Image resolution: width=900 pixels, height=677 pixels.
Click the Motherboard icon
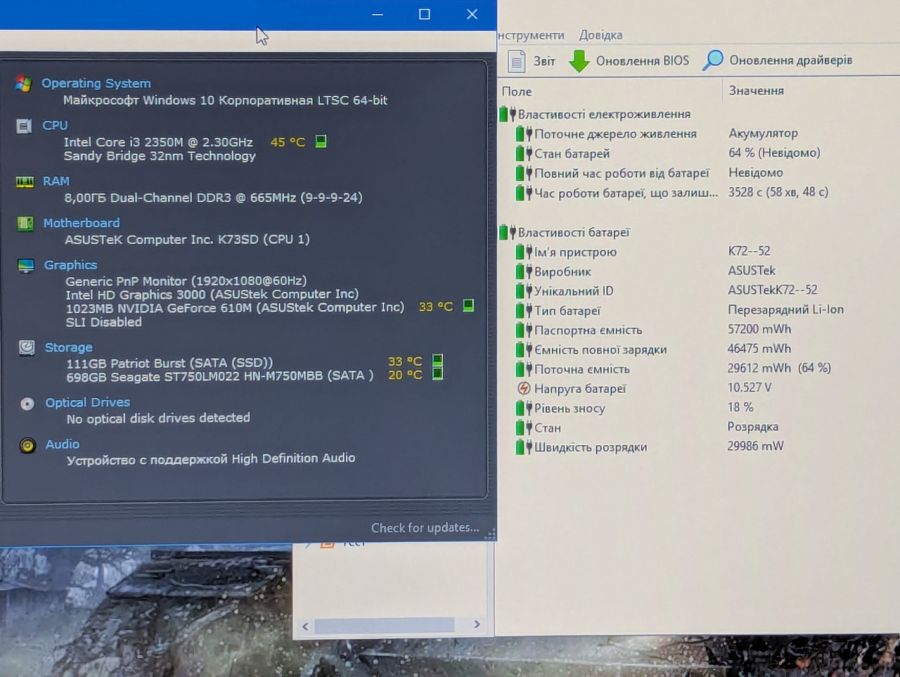click(25, 223)
